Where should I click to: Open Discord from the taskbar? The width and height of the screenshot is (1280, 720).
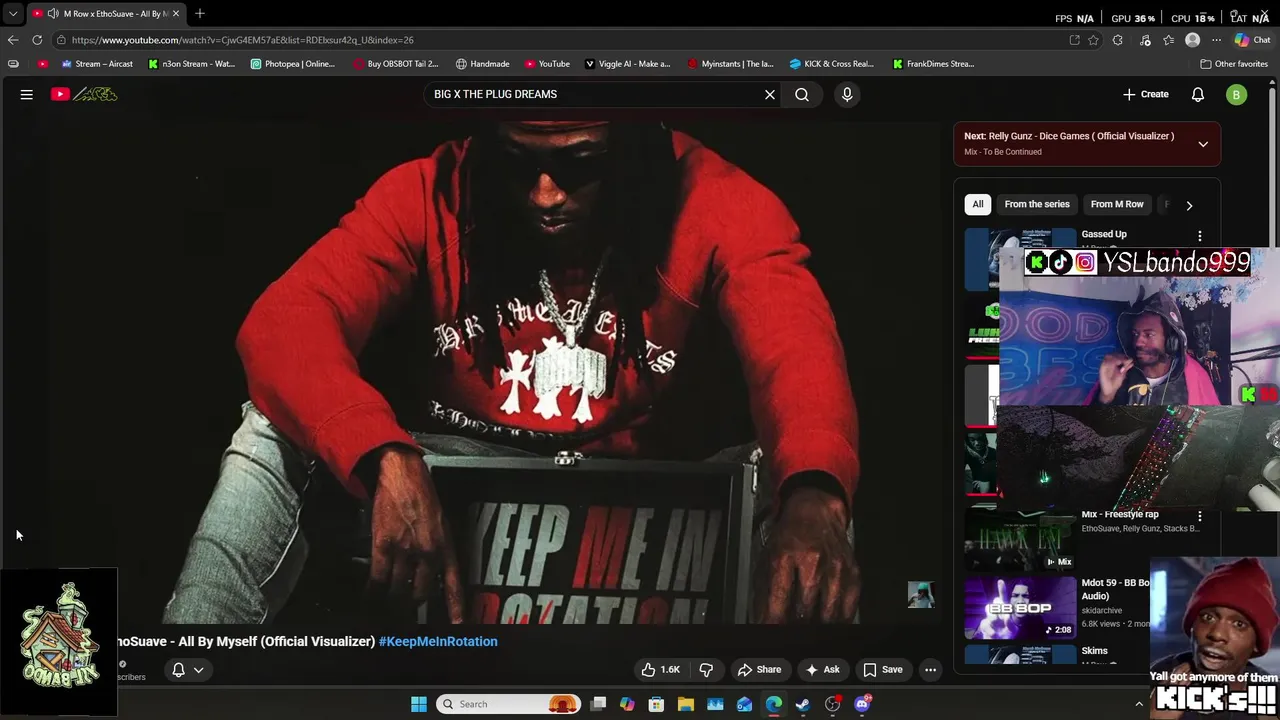862,704
